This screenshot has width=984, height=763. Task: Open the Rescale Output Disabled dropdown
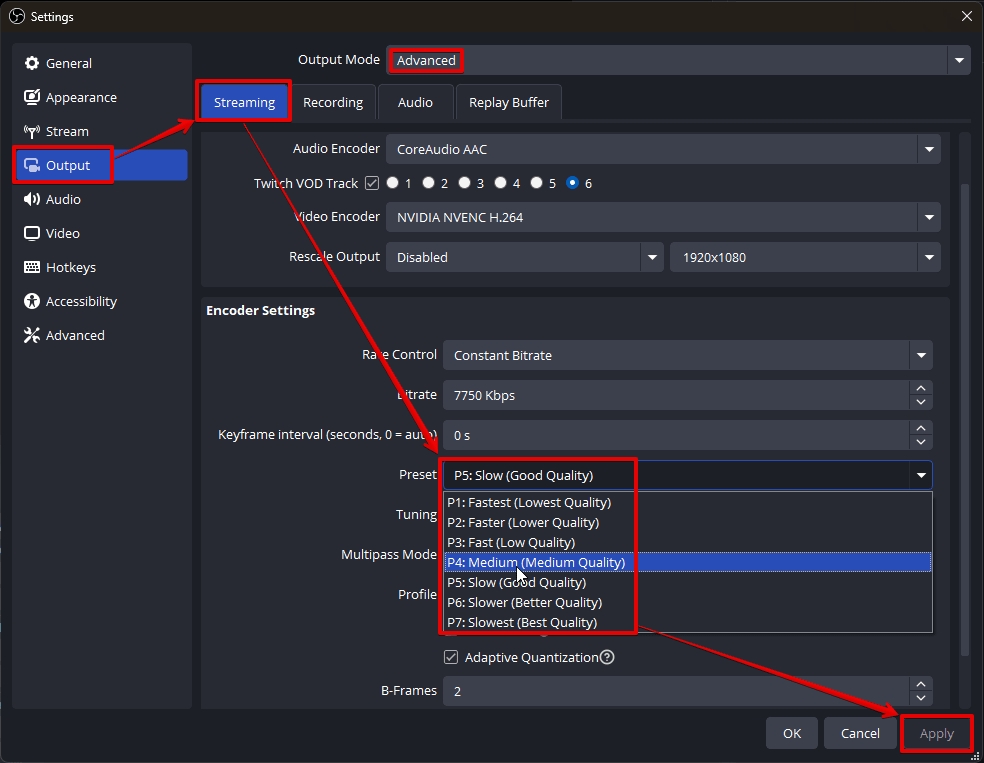click(525, 257)
